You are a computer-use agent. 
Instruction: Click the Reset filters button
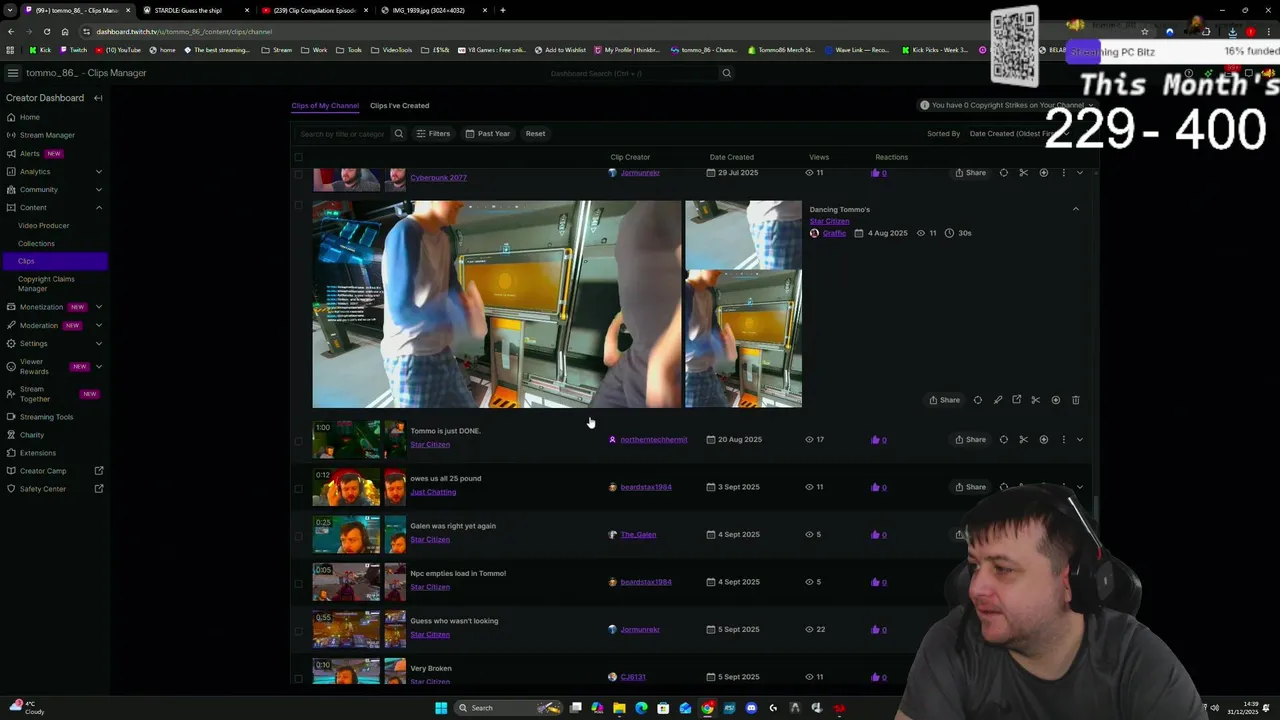click(535, 134)
